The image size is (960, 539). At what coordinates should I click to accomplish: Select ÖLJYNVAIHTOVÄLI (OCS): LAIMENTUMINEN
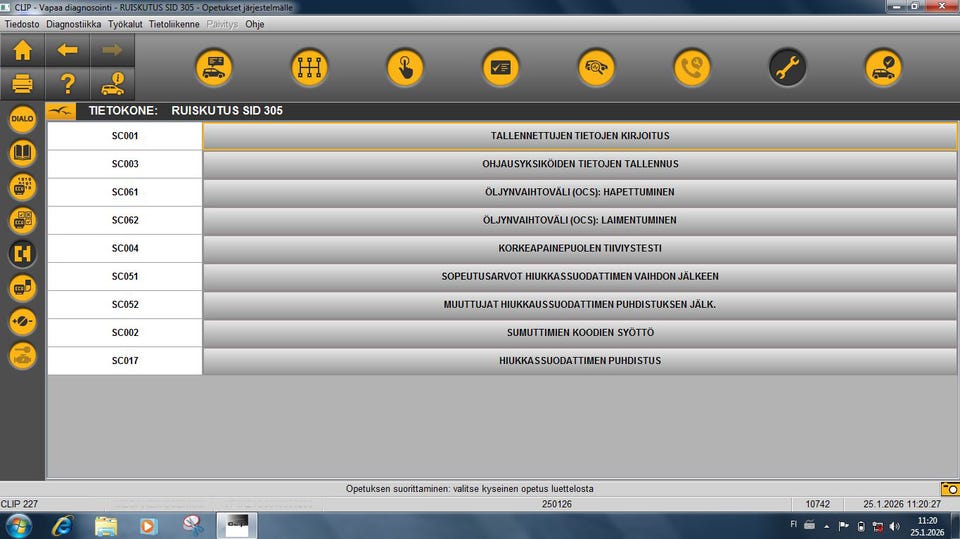pyautogui.click(x=580, y=220)
